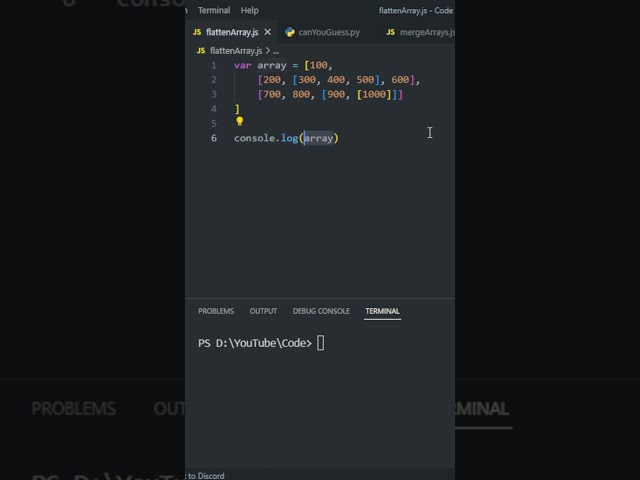
Task: Open the Terminal menu
Action: tap(214, 11)
